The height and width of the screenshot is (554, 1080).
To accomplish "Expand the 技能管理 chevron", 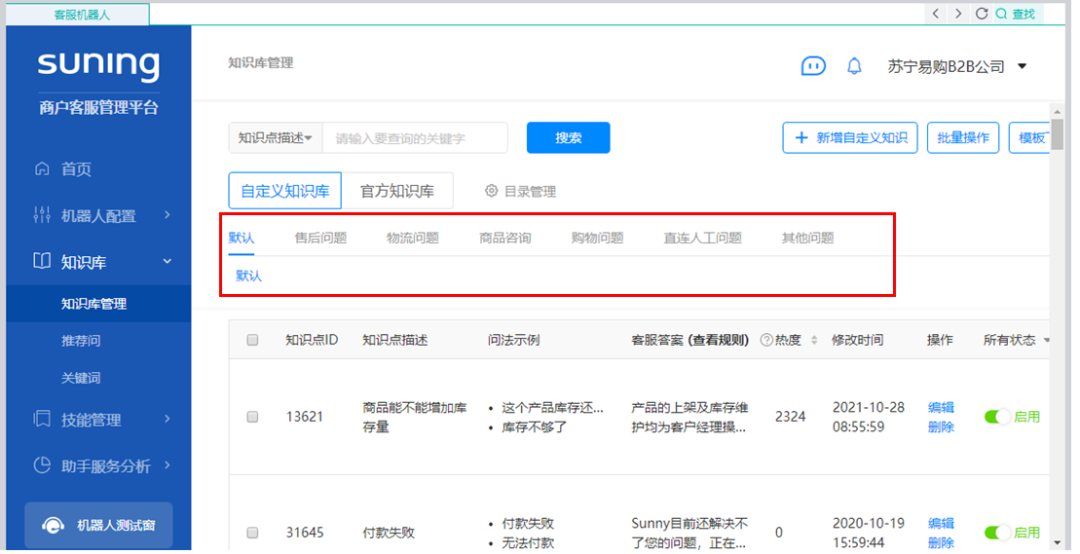I will (x=167, y=419).
